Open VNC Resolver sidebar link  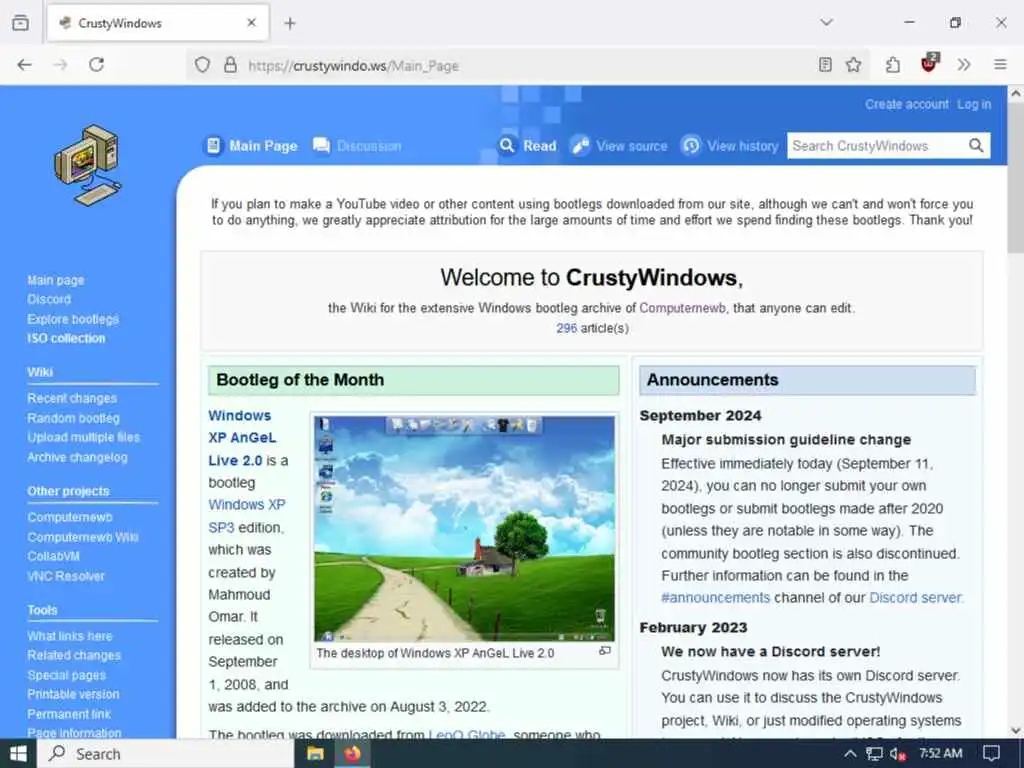point(66,576)
